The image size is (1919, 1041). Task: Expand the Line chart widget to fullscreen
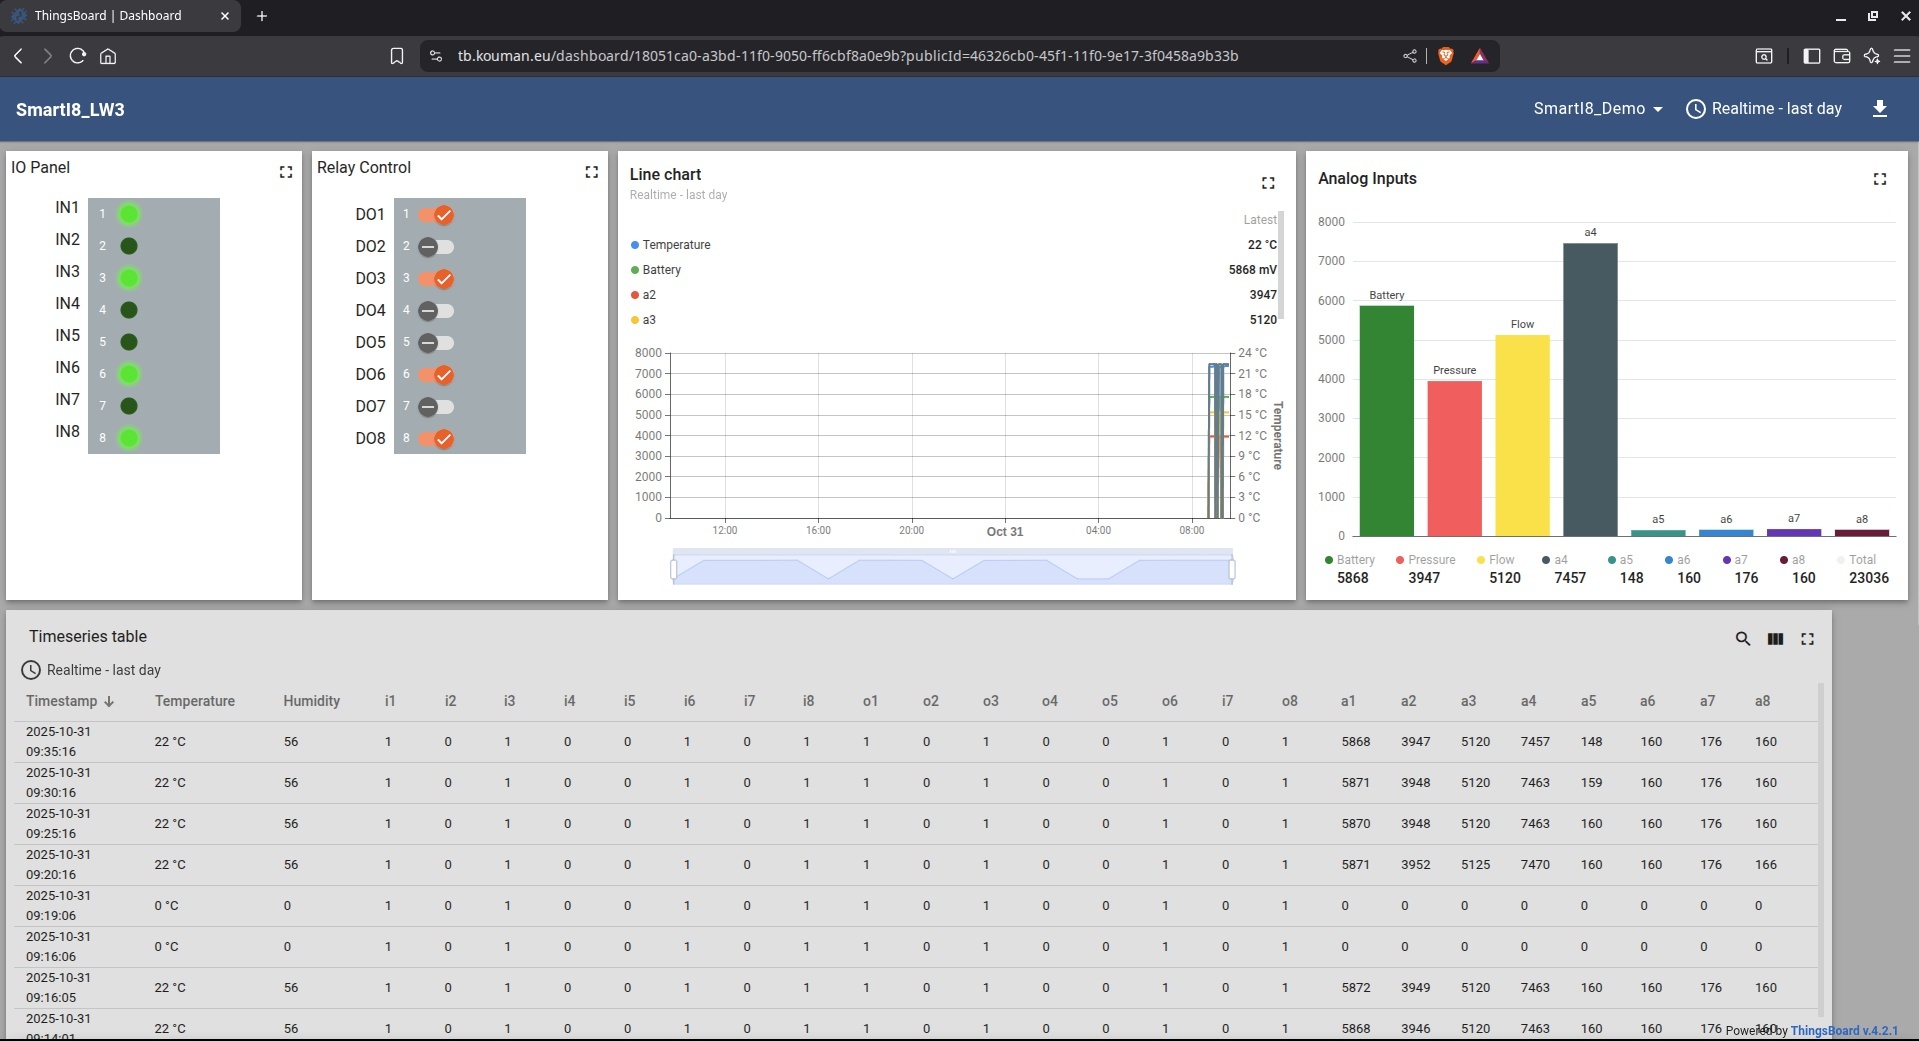point(1268,183)
